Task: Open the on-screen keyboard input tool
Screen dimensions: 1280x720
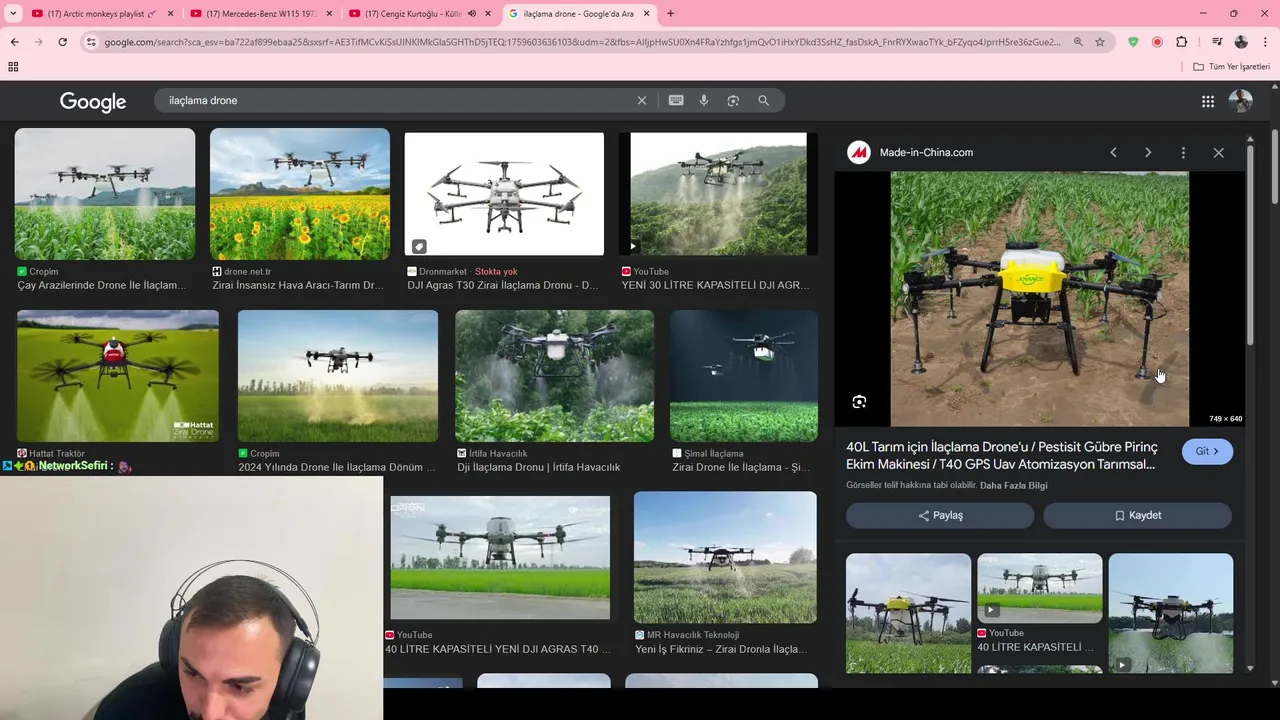Action: coord(676,100)
